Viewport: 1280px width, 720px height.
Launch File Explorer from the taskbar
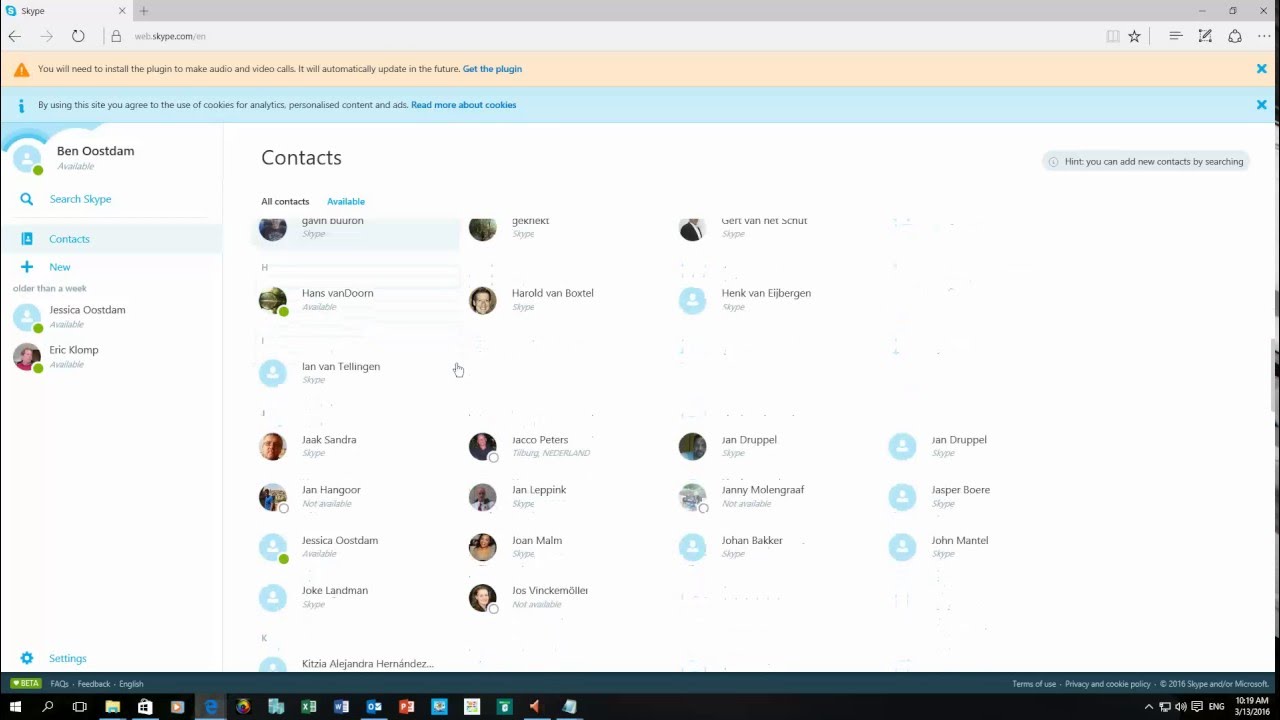point(113,707)
